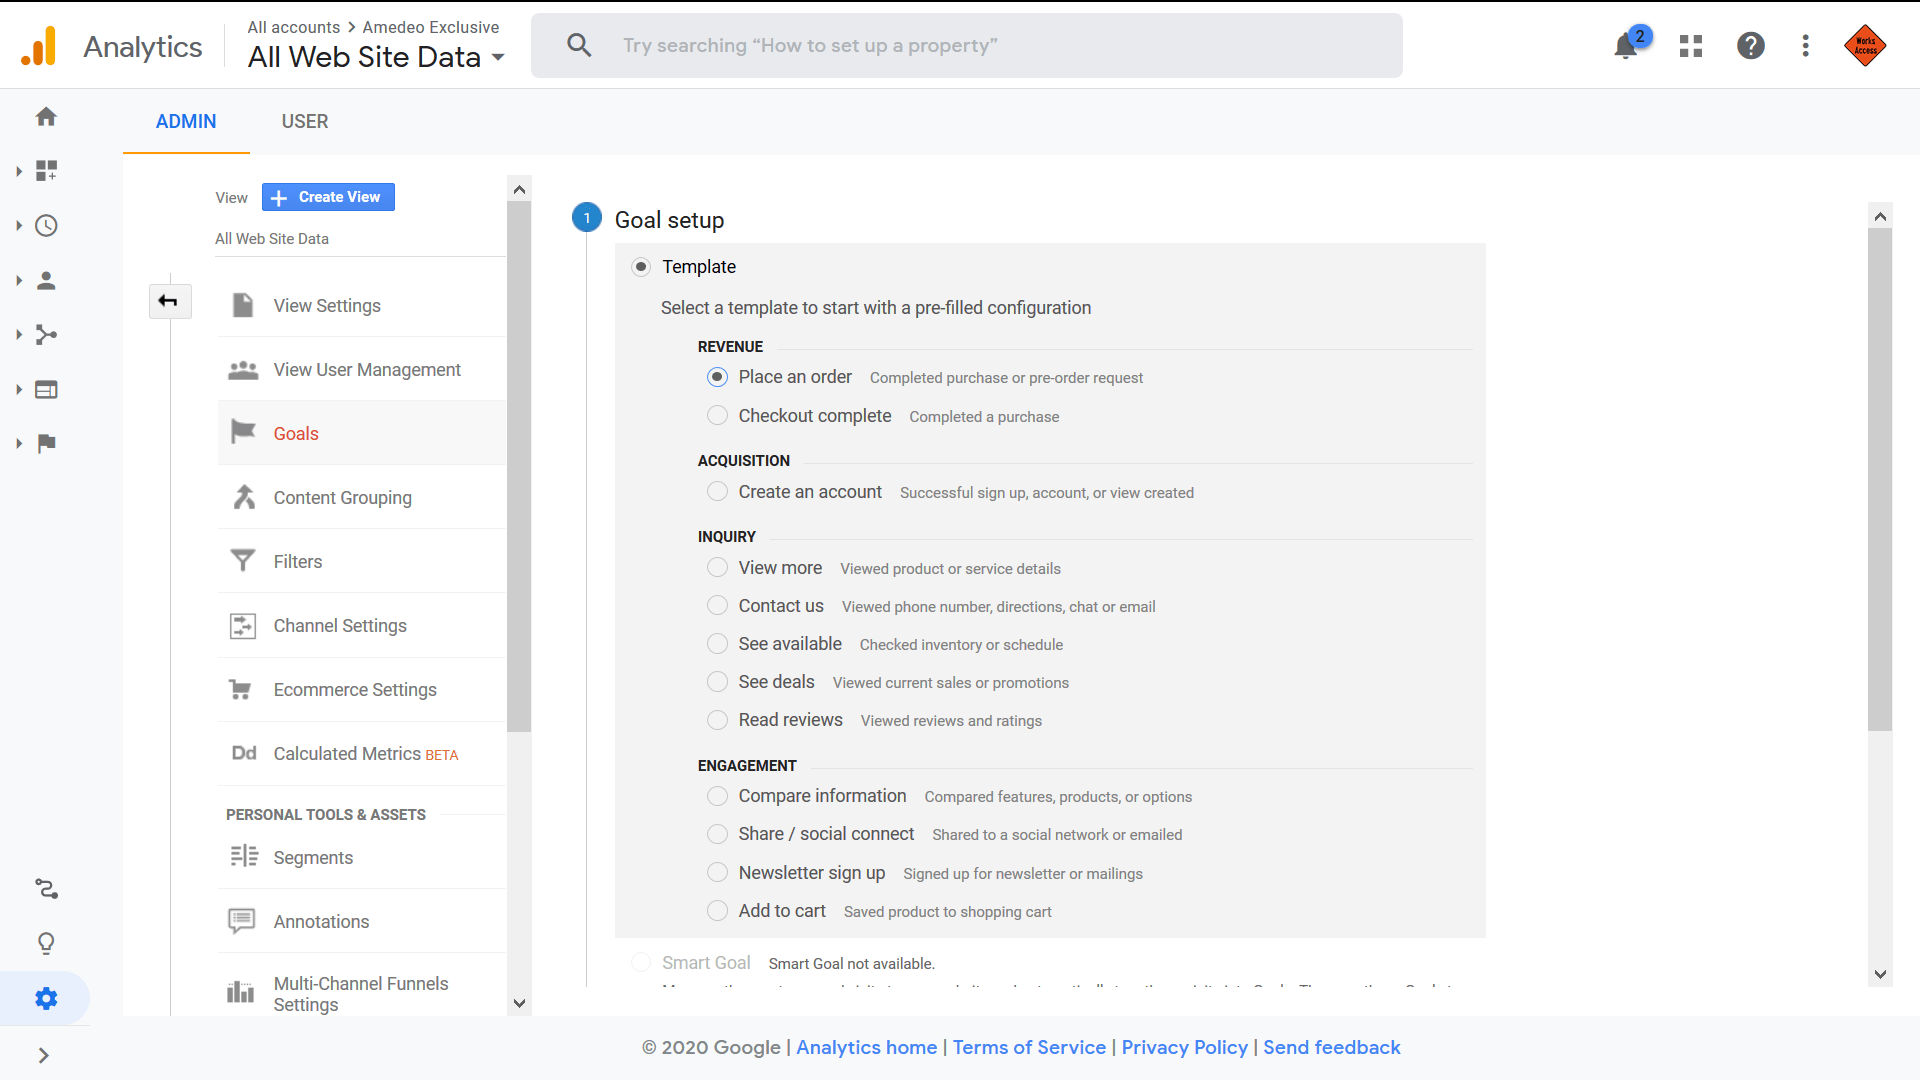1920x1080 pixels.
Task: Open Filters using the funnel icon
Action: [241, 561]
